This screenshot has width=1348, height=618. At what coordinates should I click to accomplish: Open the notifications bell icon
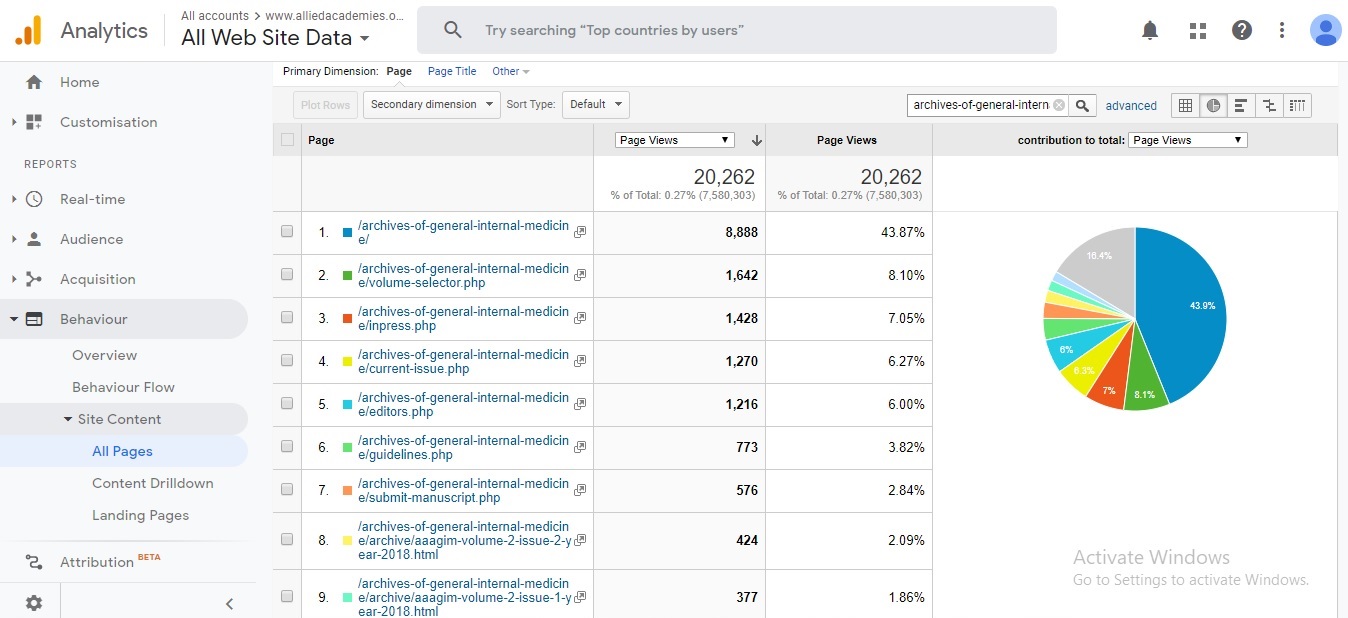pos(1150,30)
